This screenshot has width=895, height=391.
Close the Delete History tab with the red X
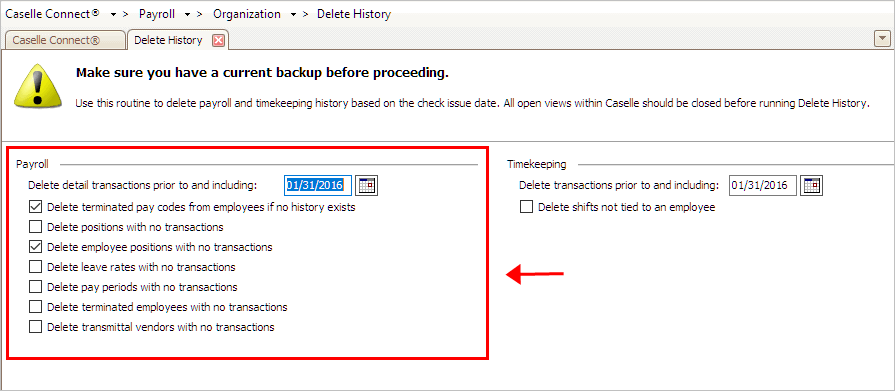[x=218, y=41]
